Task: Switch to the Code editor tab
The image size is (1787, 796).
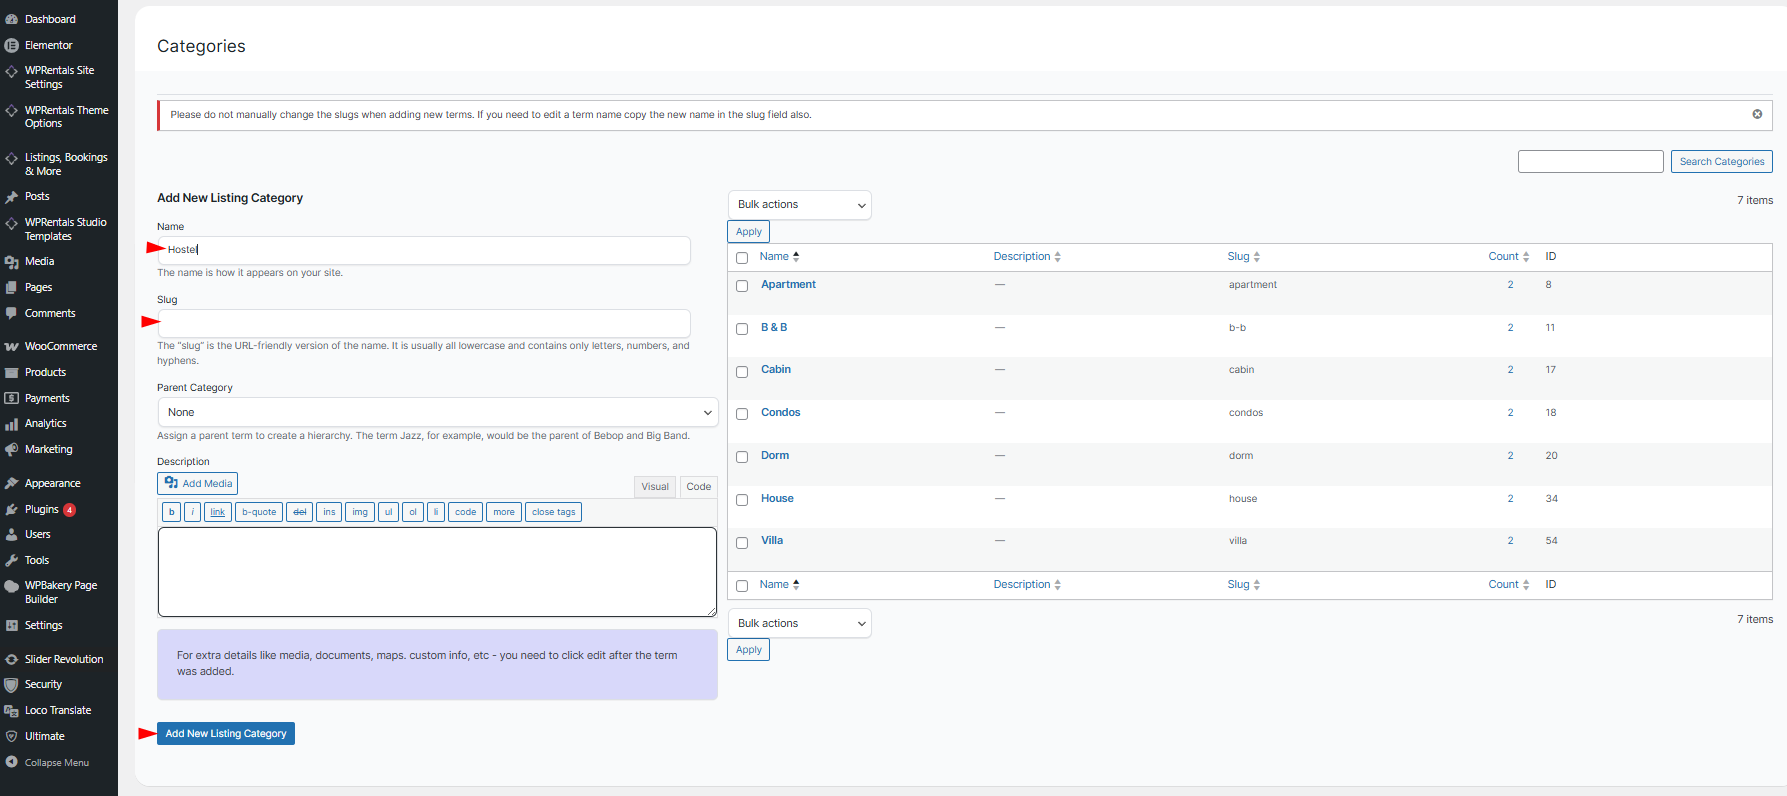Action: pos(699,487)
